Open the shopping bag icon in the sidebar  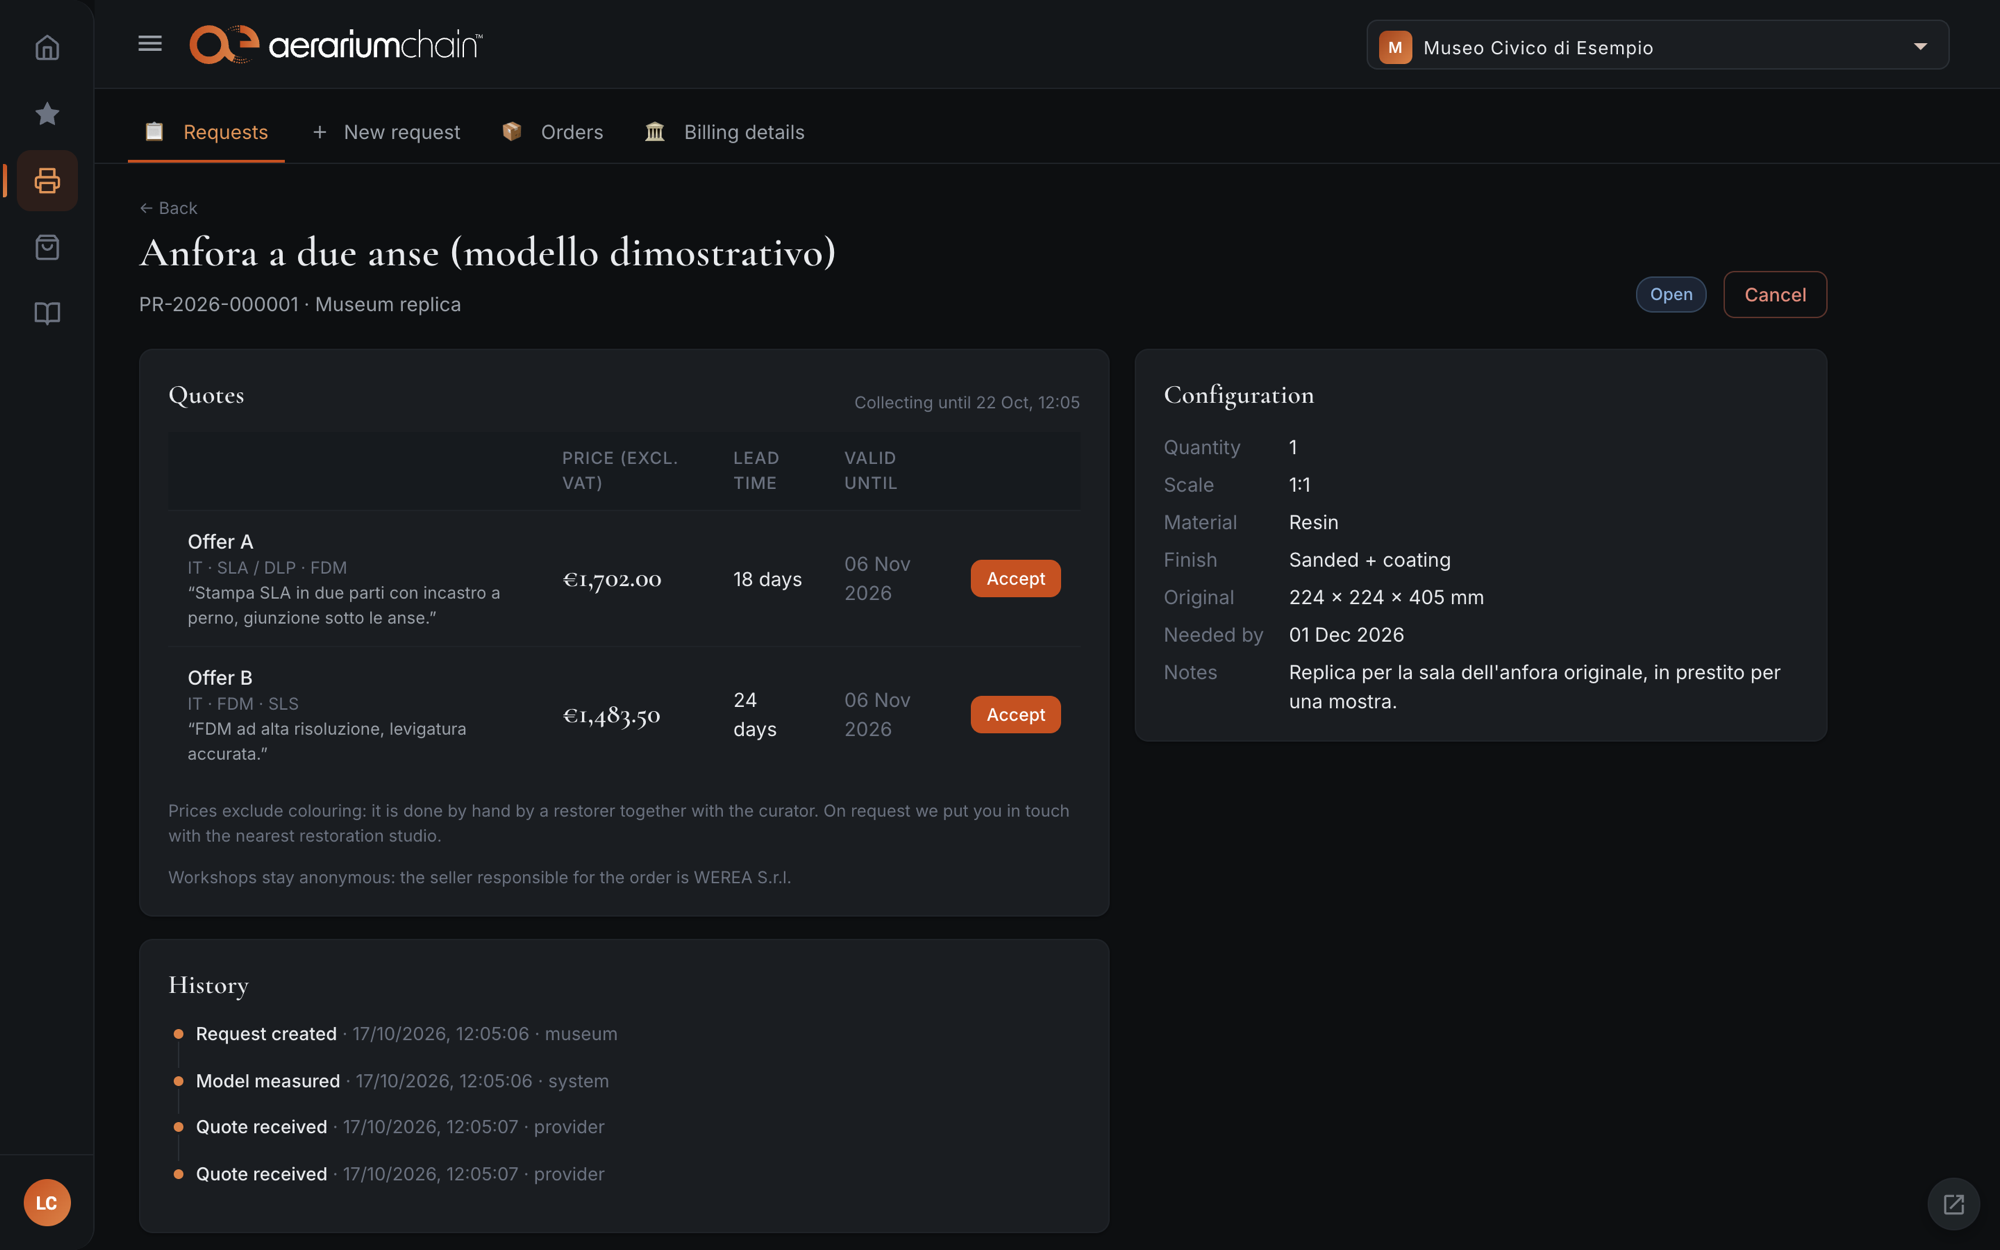tap(47, 247)
